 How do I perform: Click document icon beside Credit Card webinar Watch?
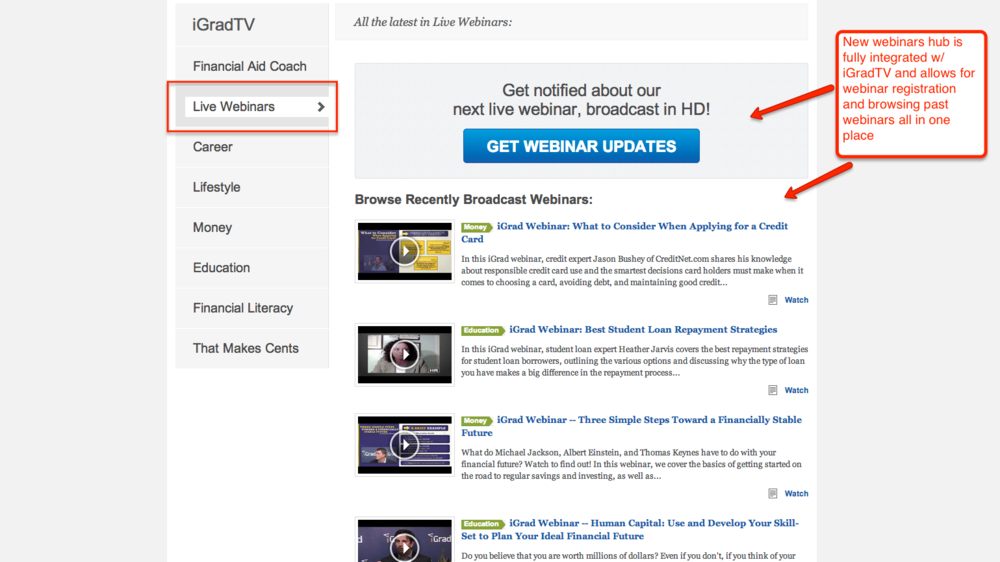[773, 300]
